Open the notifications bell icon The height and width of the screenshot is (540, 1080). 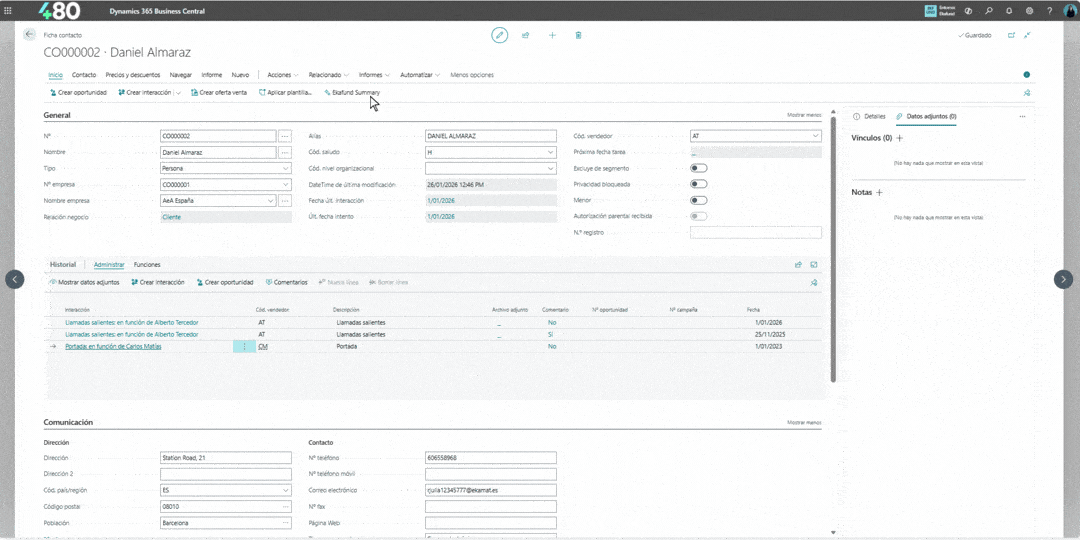(1009, 11)
